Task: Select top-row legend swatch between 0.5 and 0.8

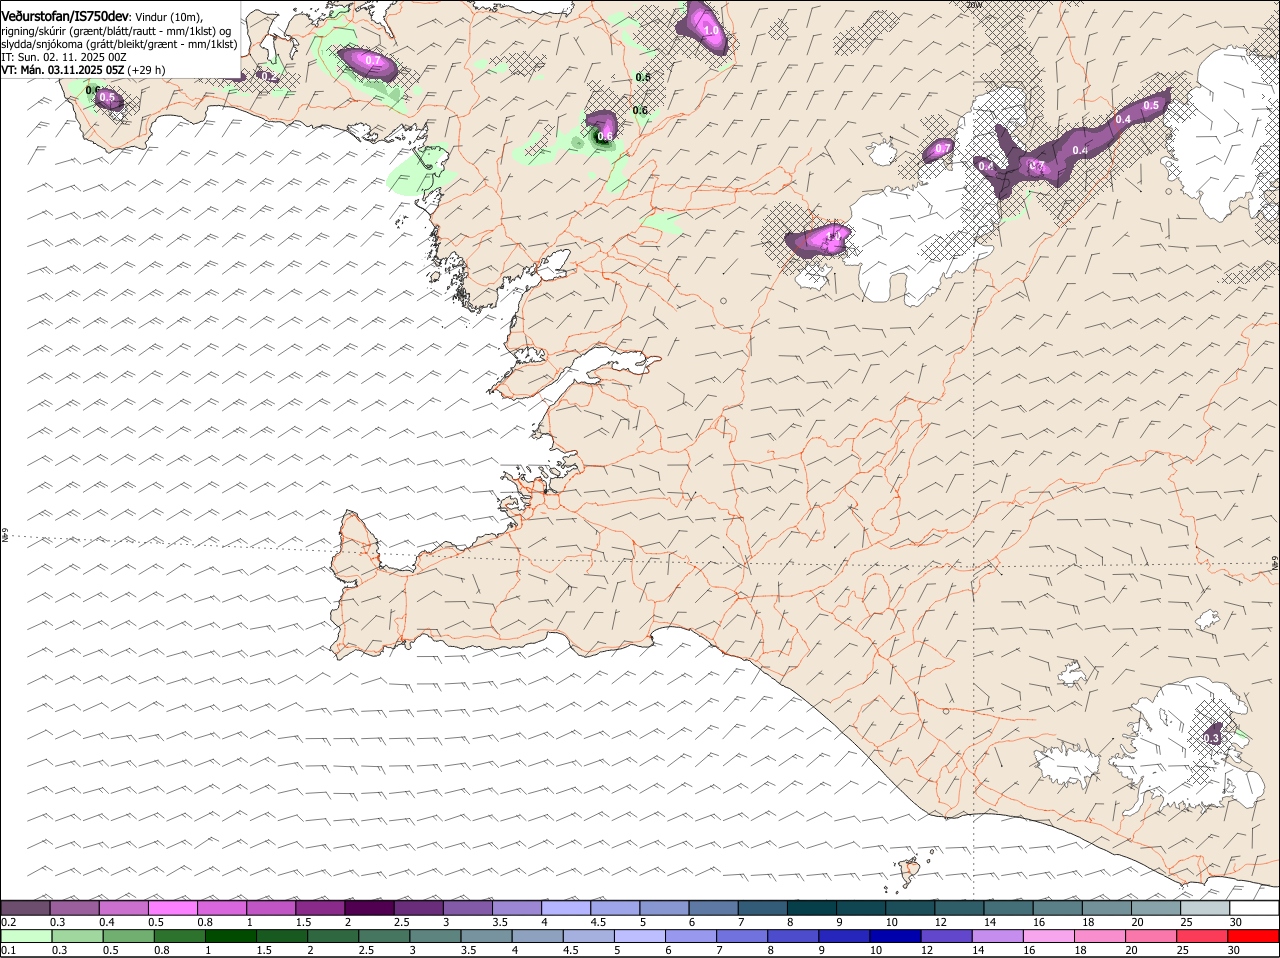Action: click(x=172, y=908)
